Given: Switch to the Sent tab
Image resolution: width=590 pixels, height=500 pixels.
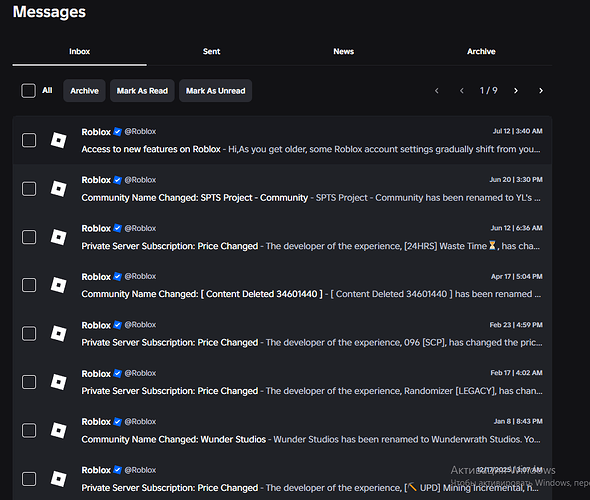Looking at the screenshot, I should 211,52.
